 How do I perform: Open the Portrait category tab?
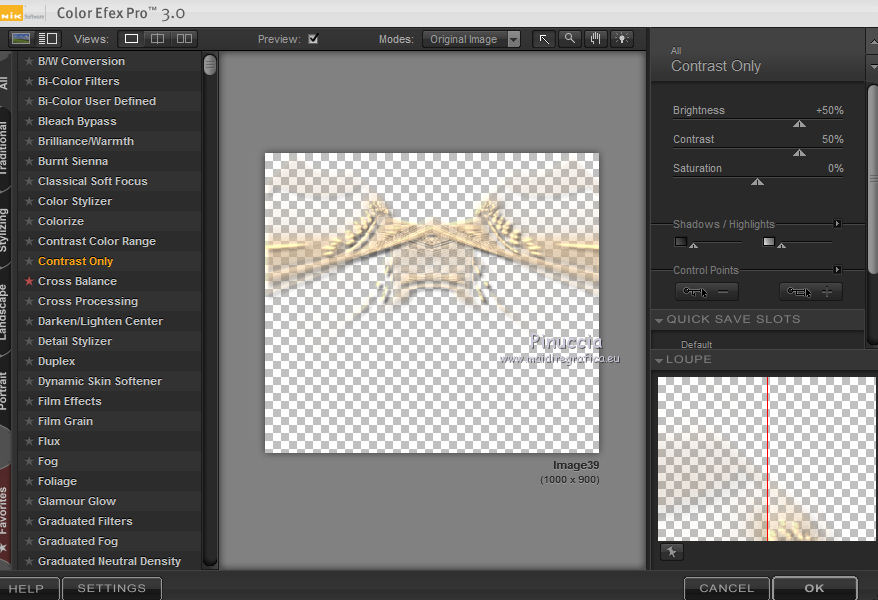(4, 390)
